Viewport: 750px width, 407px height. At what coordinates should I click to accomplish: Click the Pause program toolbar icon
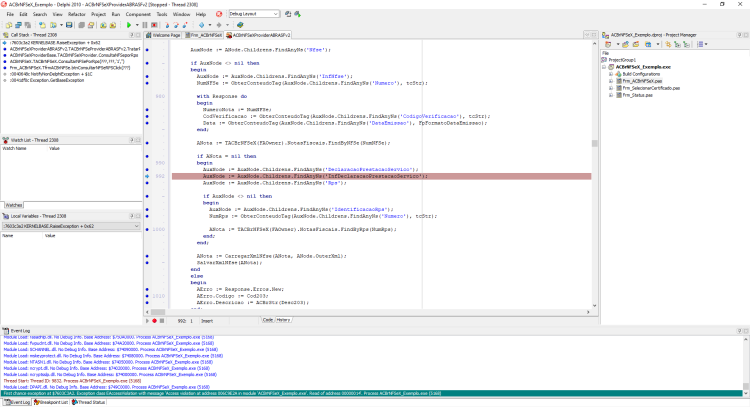tap(145, 25)
